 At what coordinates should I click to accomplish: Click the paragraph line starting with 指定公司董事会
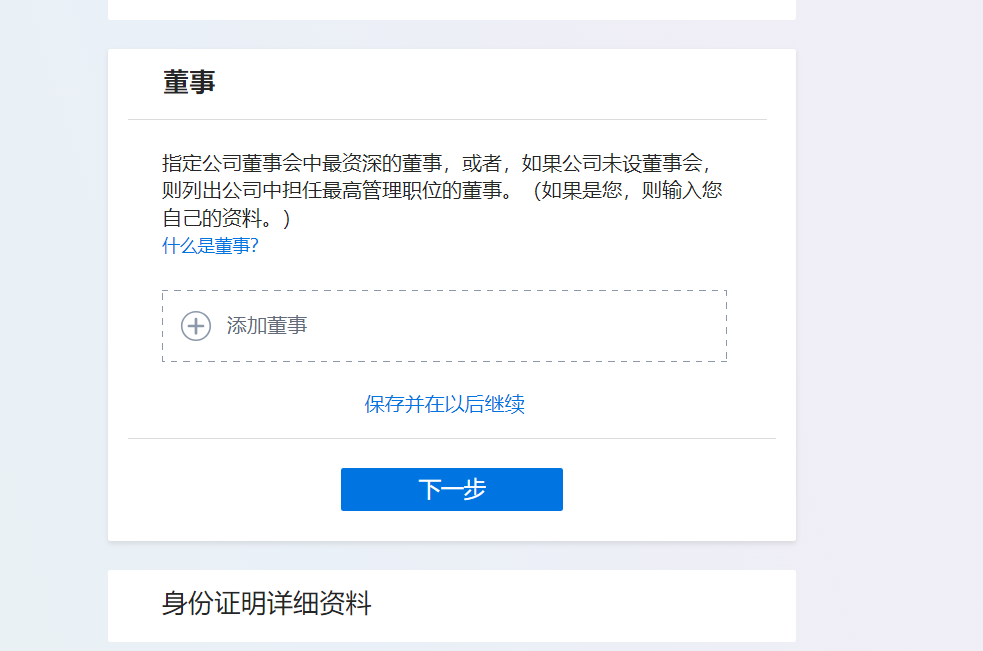(x=436, y=164)
